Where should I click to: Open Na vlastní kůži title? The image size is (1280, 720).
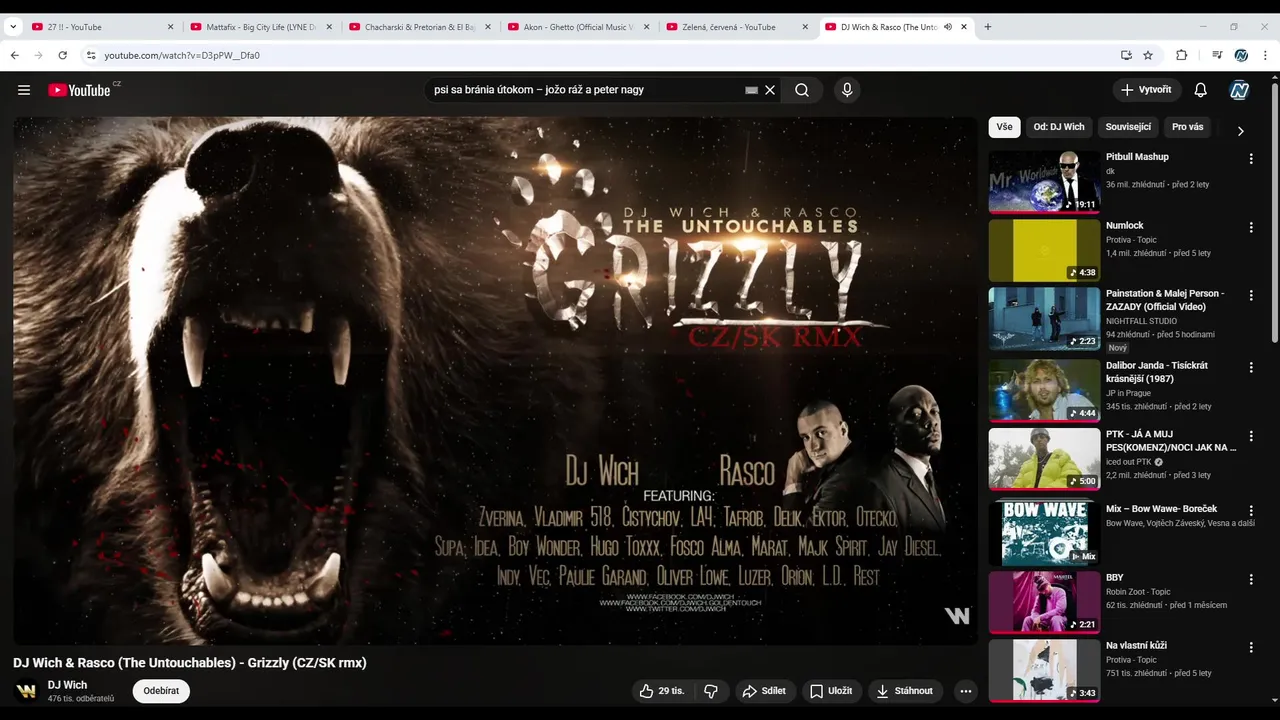point(1136,646)
